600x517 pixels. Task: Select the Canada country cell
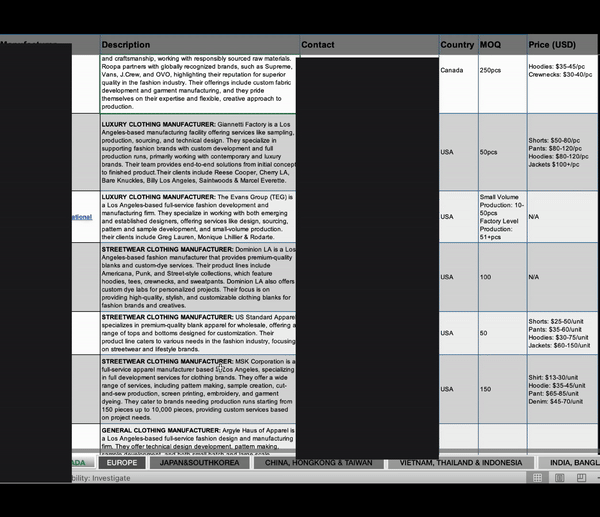point(457,71)
